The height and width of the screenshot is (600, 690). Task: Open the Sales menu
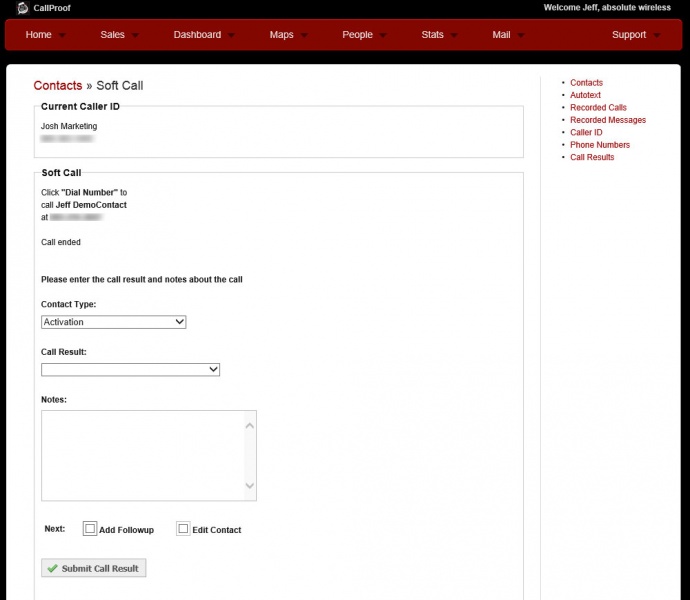click(x=113, y=35)
